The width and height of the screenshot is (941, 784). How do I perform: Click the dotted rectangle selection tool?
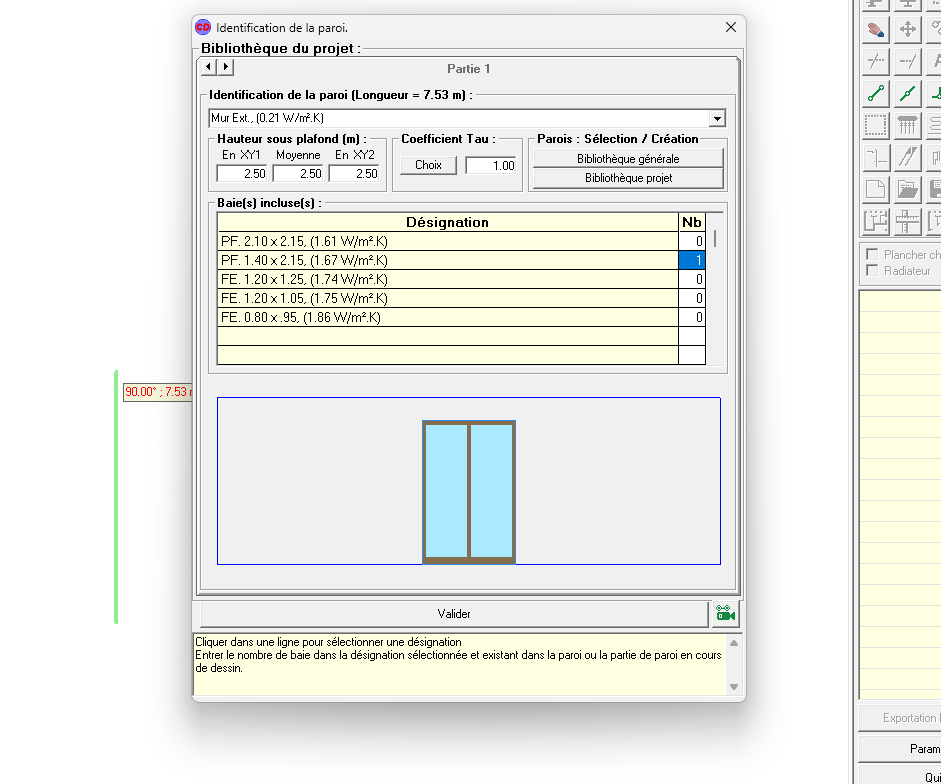tap(876, 126)
